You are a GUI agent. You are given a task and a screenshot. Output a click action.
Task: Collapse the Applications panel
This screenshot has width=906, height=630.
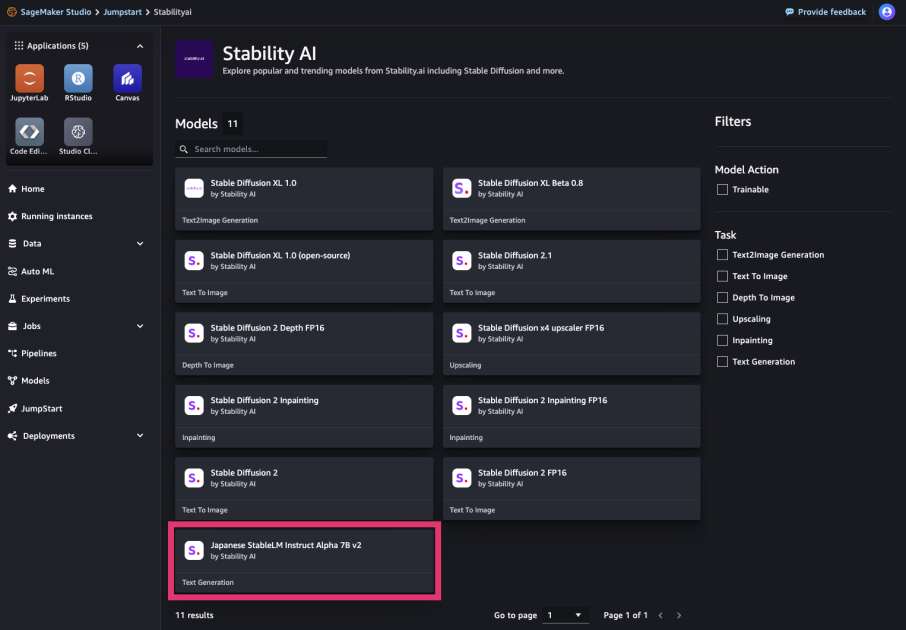(x=140, y=45)
